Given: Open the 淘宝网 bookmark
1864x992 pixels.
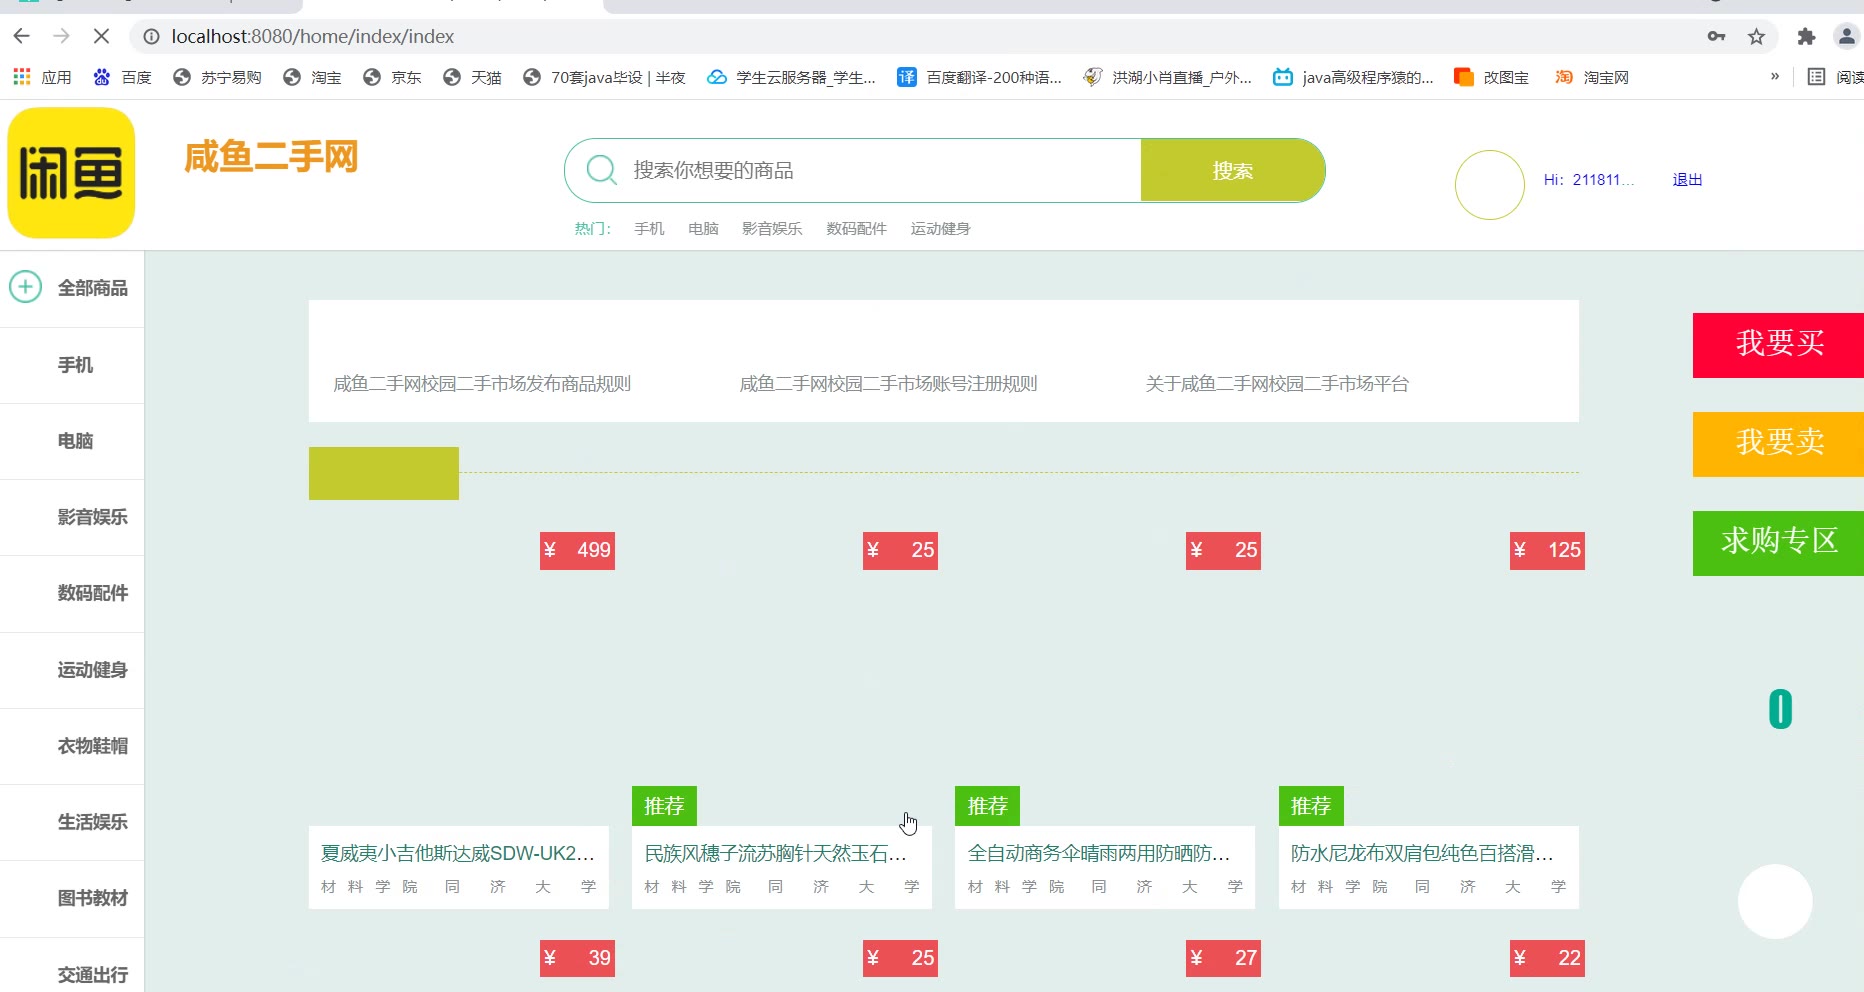Looking at the screenshot, I should tap(1591, 77).
